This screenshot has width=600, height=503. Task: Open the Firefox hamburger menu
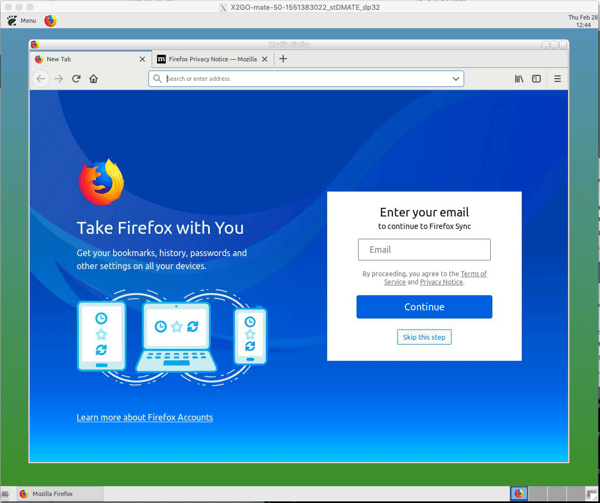[x=557, y=79]
